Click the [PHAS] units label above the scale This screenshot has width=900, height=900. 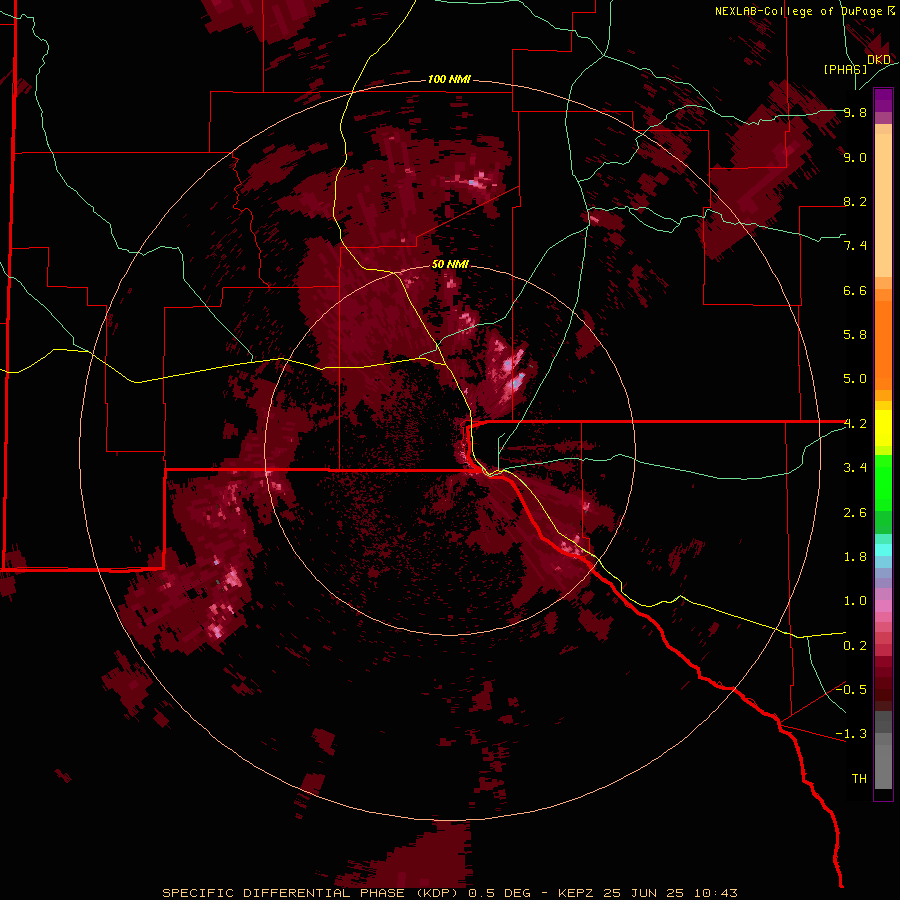click(845, 70)
